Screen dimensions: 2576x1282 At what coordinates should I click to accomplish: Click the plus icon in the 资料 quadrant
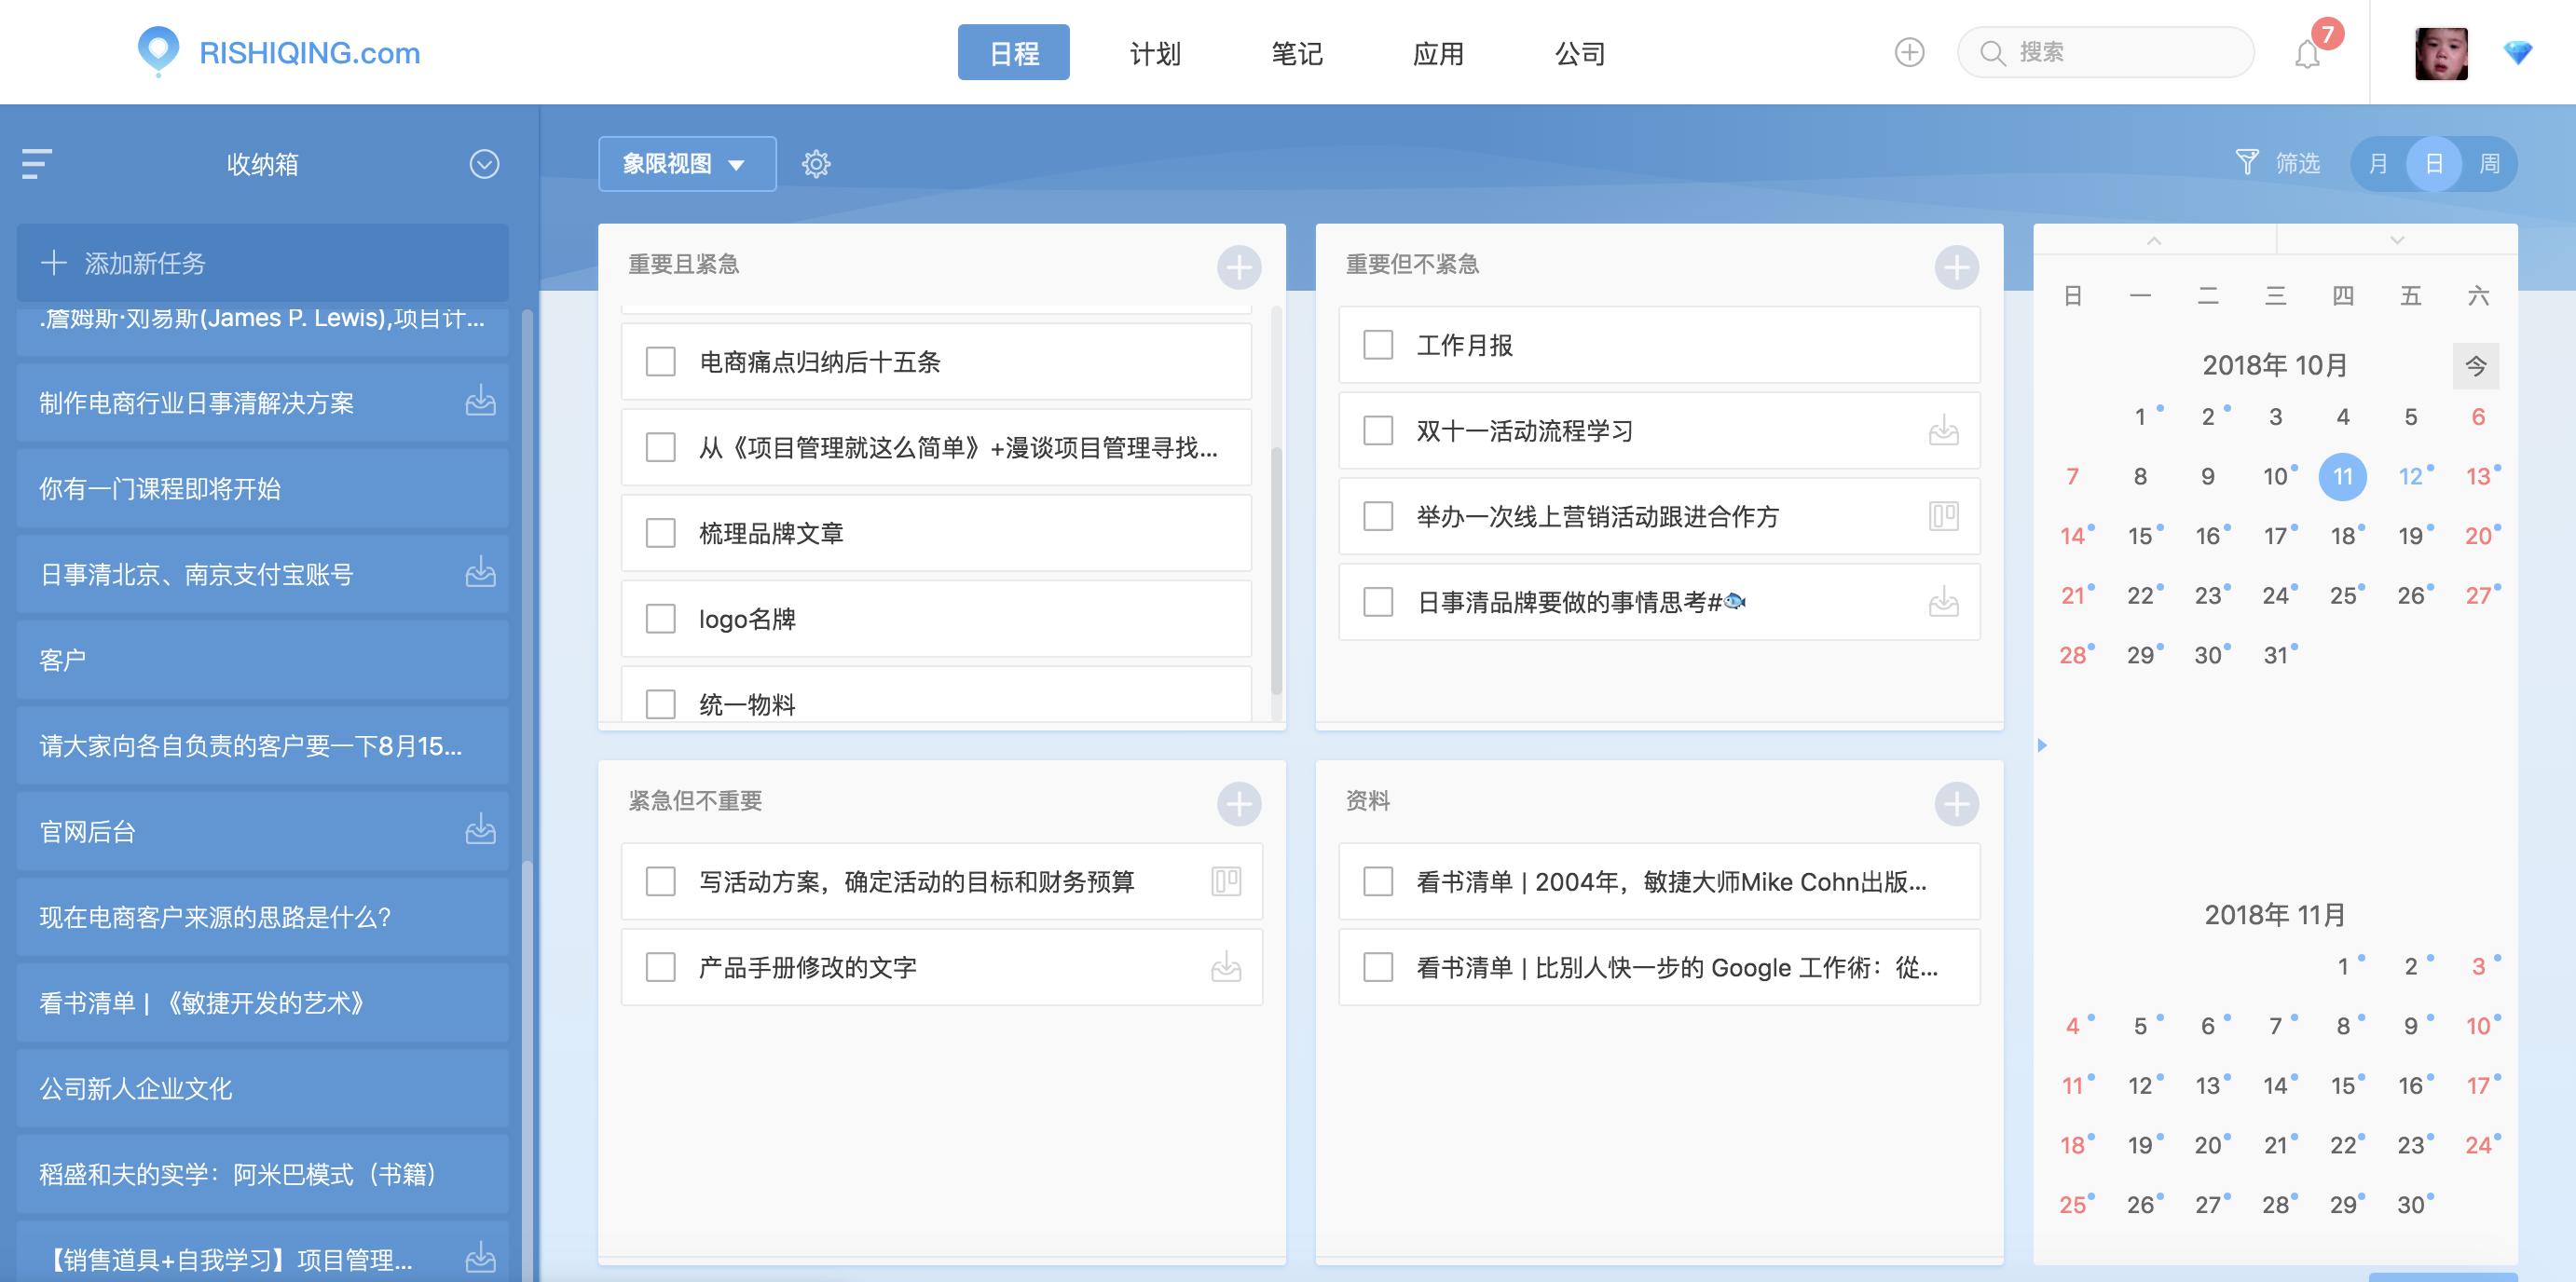[x=1958, y=803]
